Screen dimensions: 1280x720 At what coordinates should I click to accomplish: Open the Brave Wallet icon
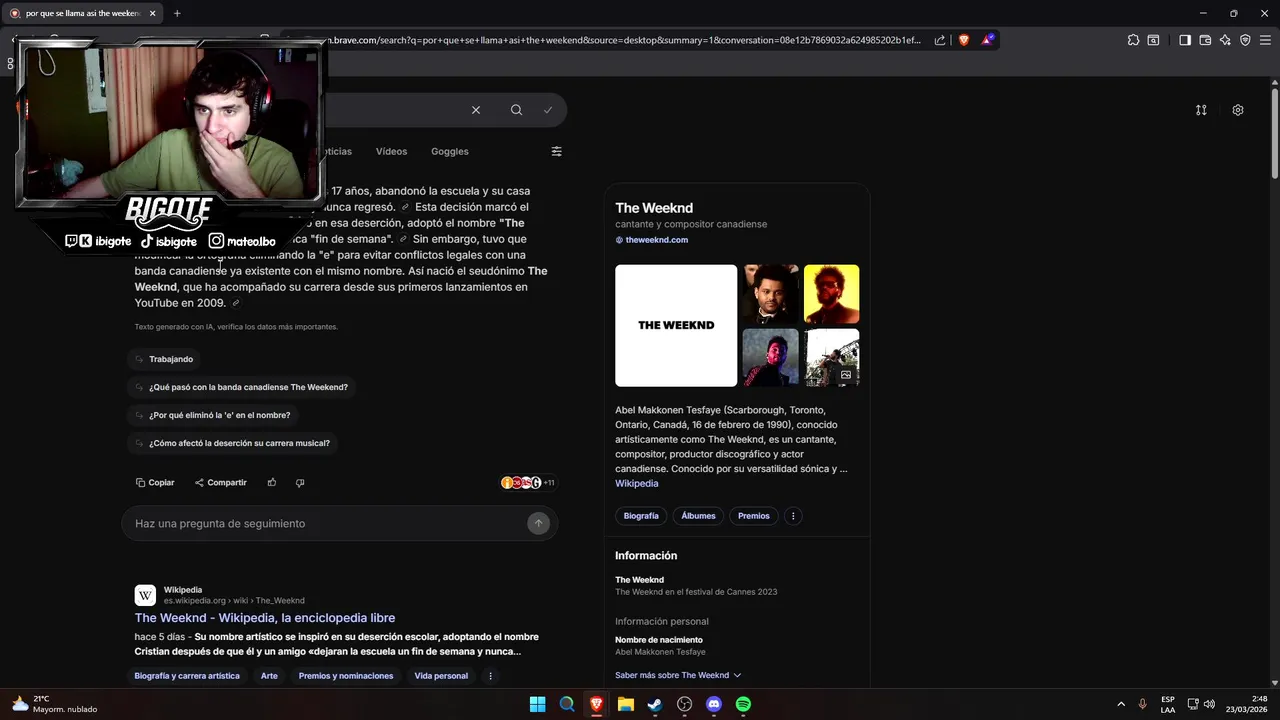(x=1205, y=40)
